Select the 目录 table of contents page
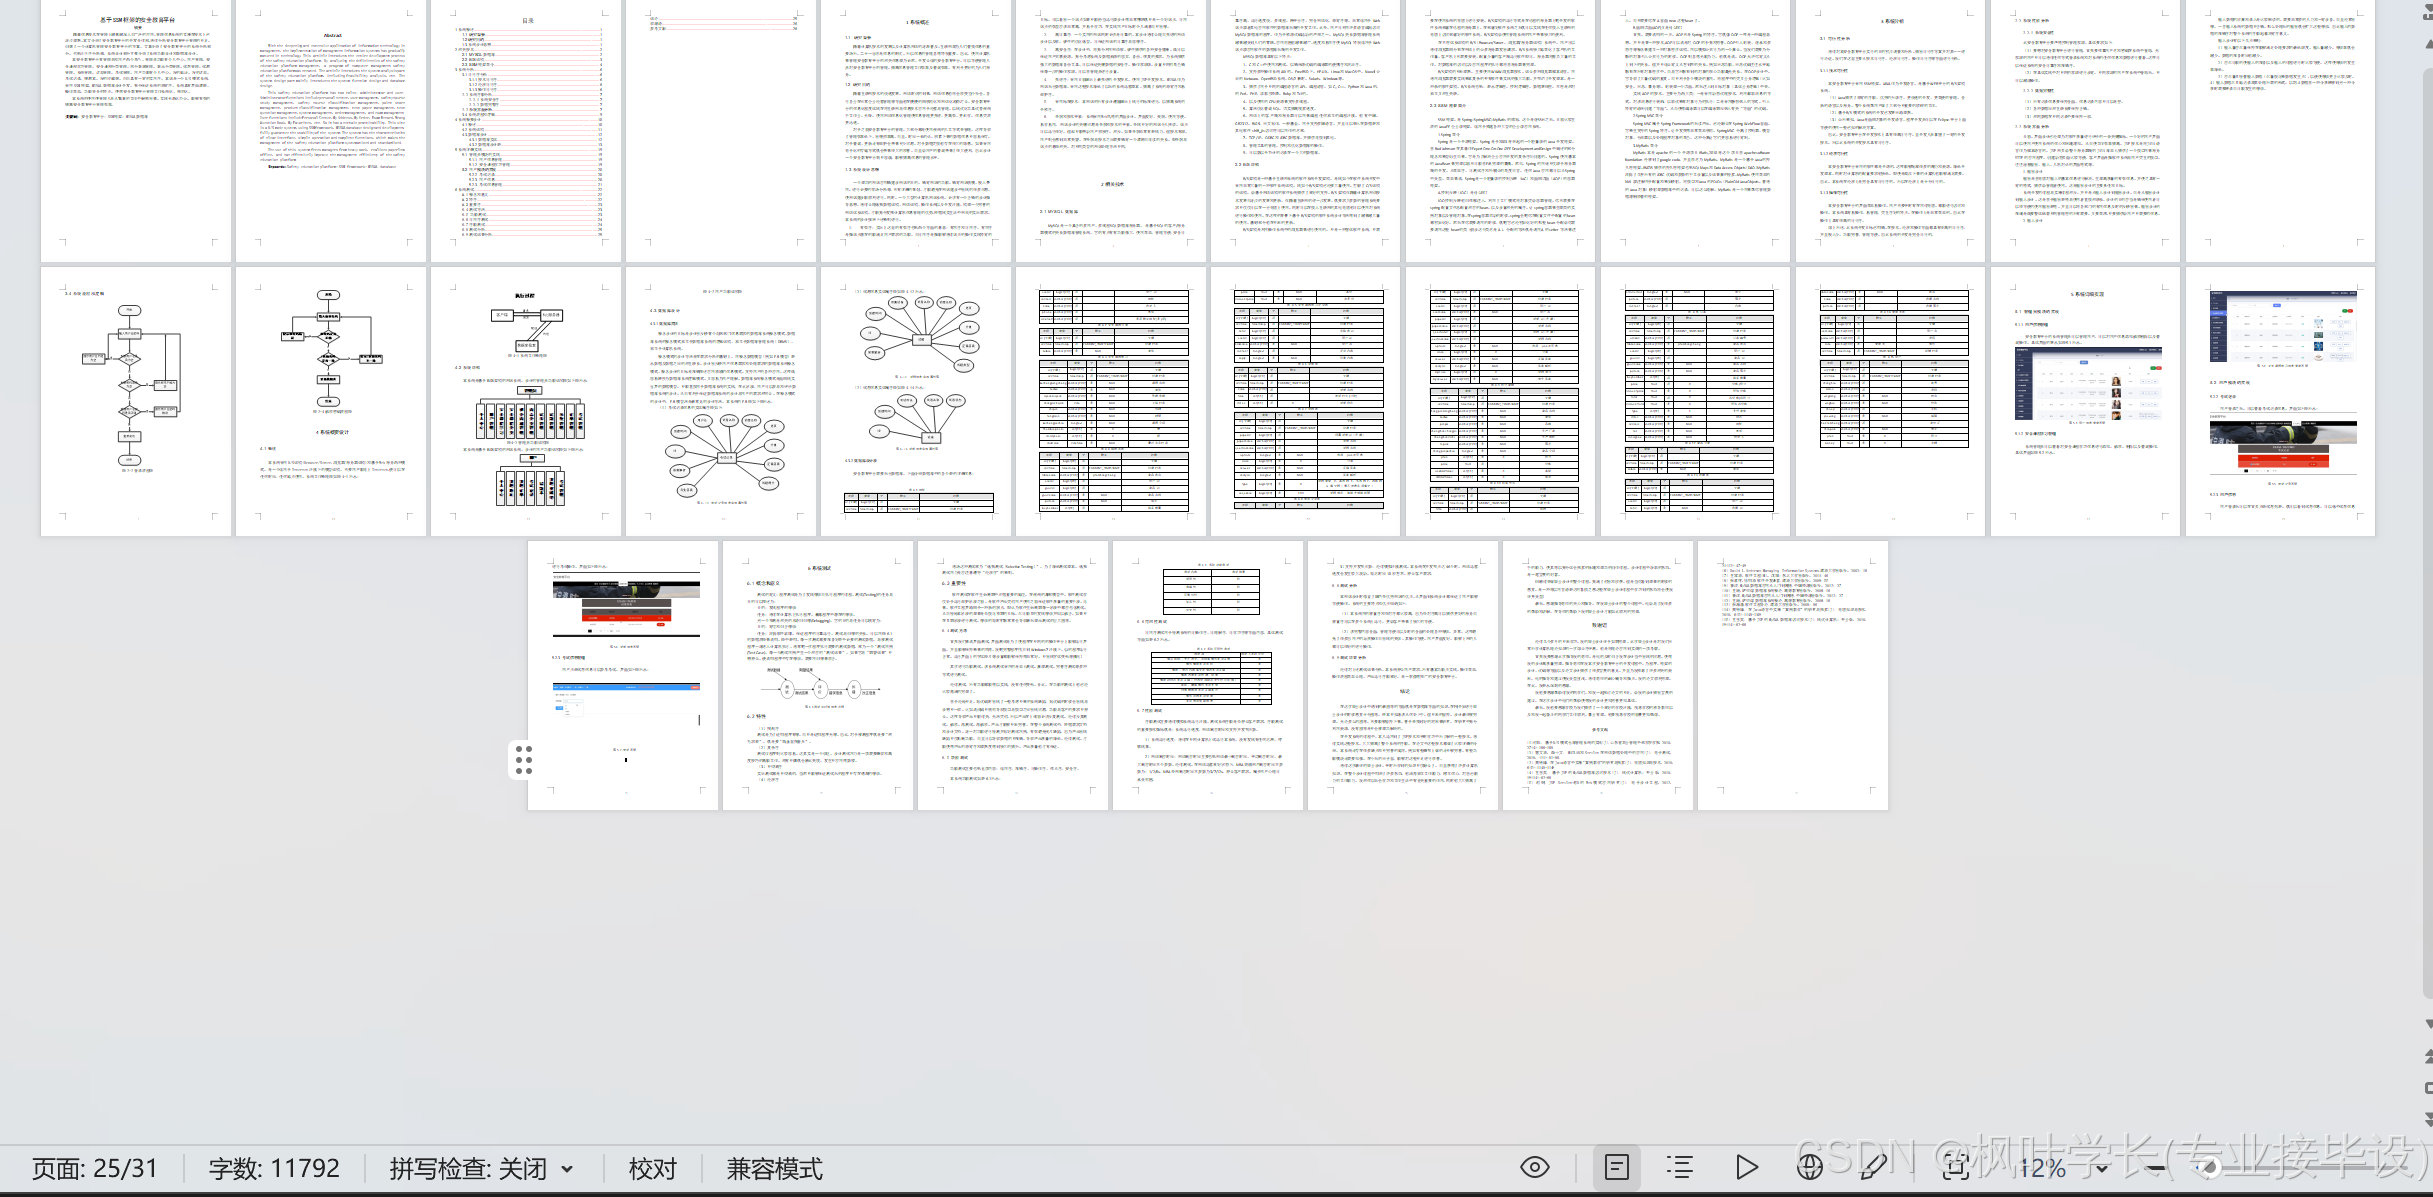Viewport: 2433px width, 1197px height. coord(526,131)
